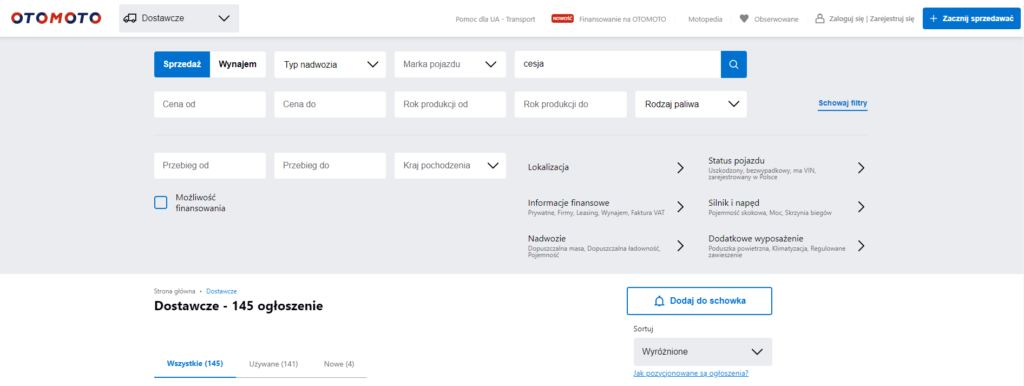Image resolution: width=1024 pixels, height=386 pixels.
Task: Open Finansowanie na OTOMOTO link
Action: 622,20
